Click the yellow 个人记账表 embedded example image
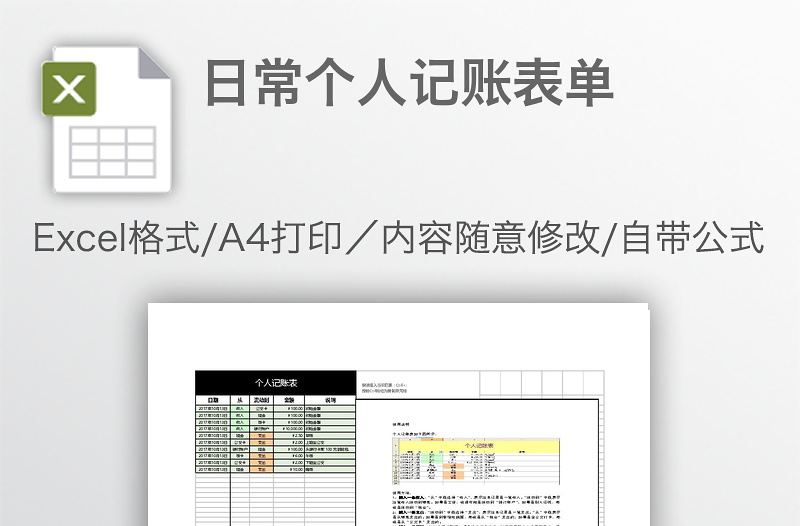 pyautogui.click(x=476, y=461)
